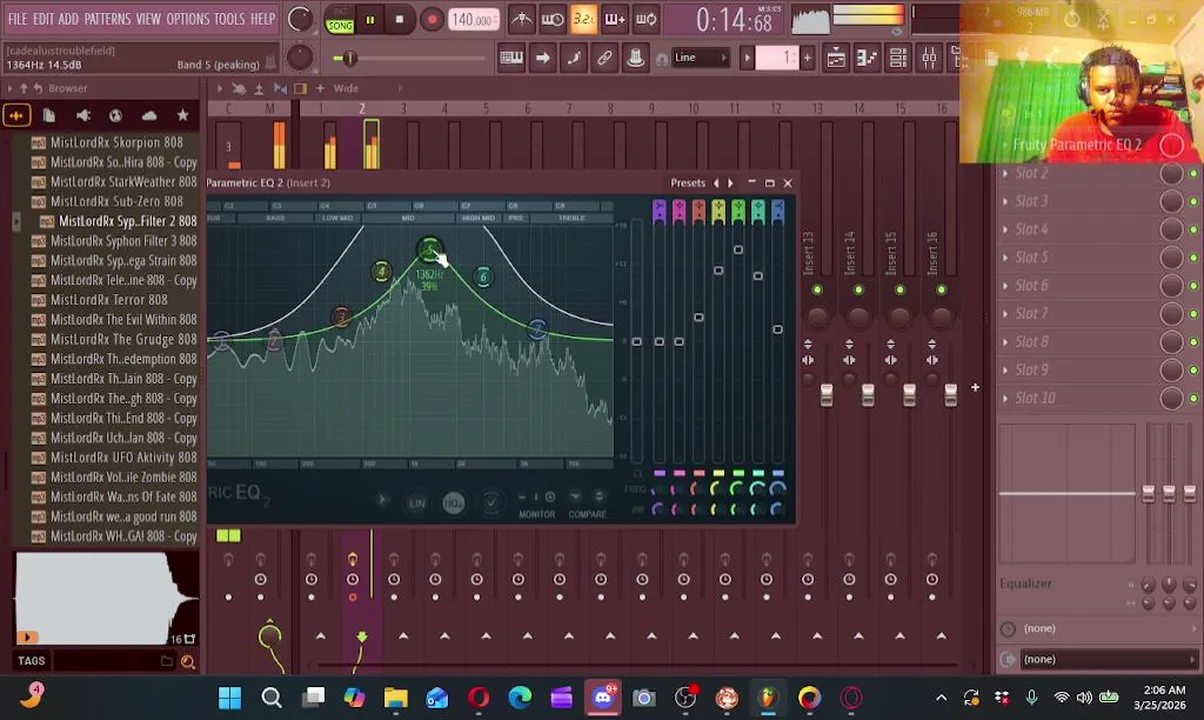1204x720 pixels.
Task: Toggle LIN linear phase button in EQ
Action: tap(417, 503)
